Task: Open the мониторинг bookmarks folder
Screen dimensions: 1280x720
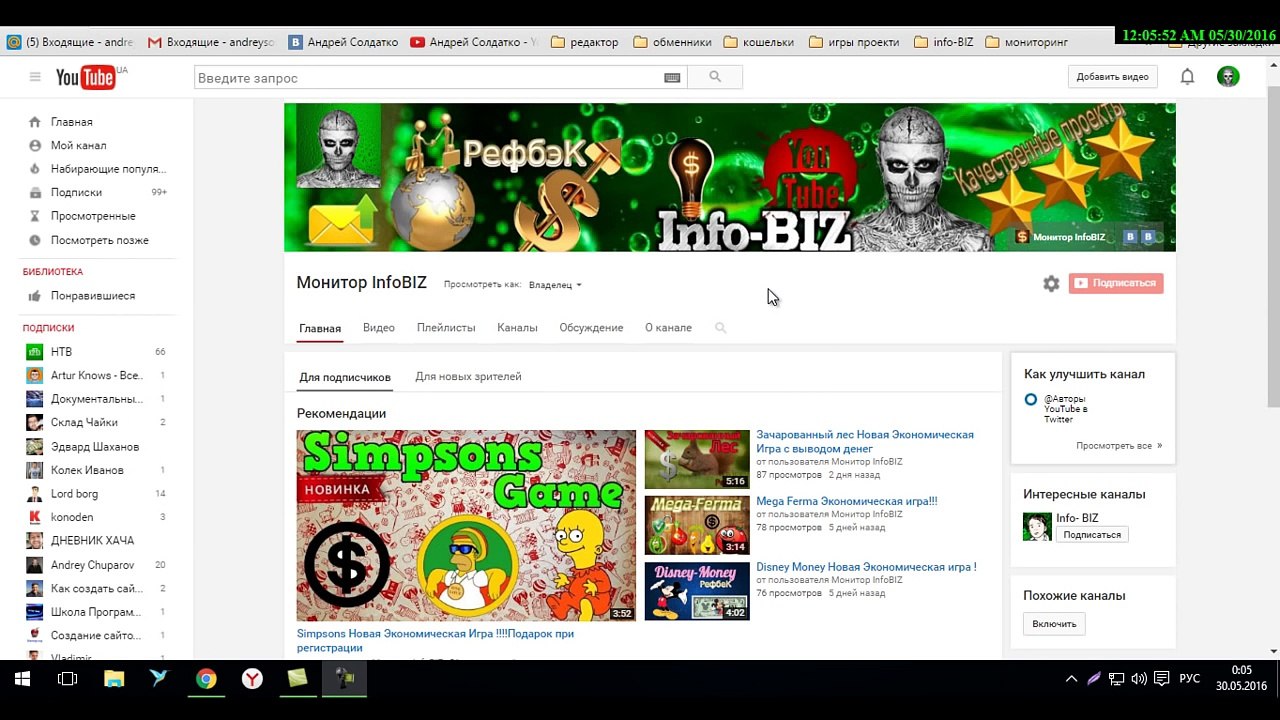Action: 1028,42
